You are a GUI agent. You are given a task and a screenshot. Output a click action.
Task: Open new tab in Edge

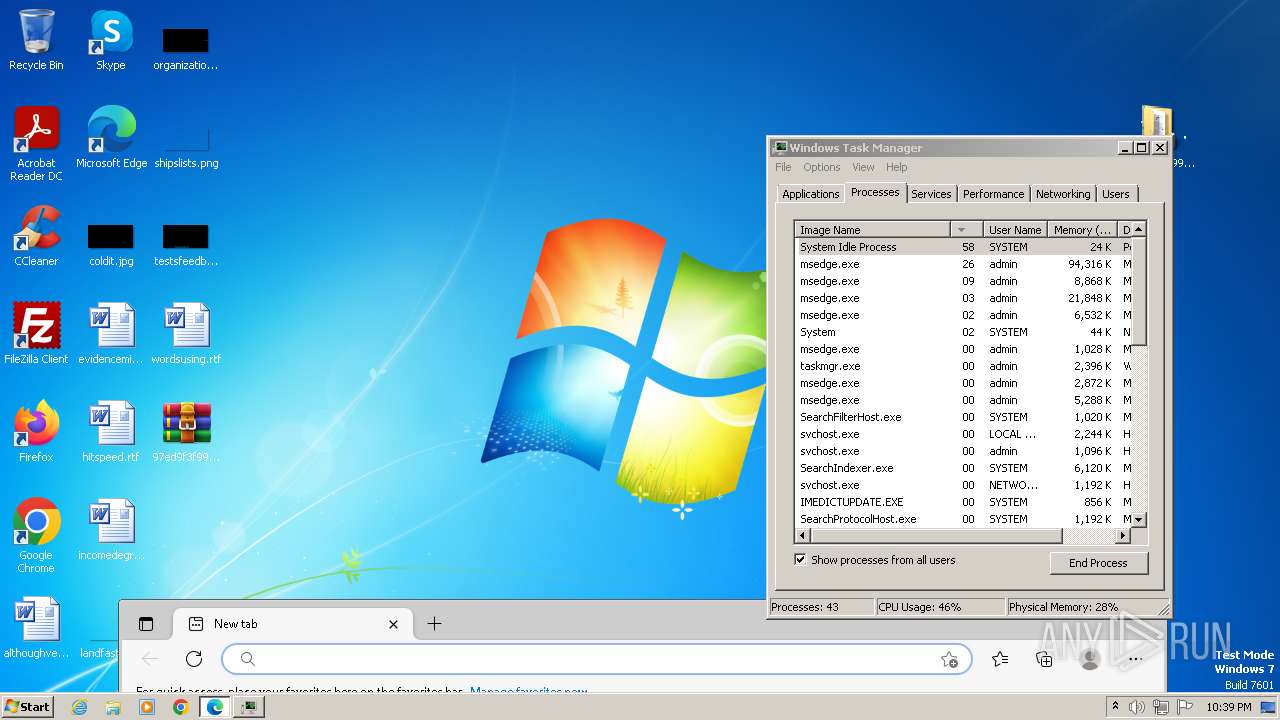(434, 624)
